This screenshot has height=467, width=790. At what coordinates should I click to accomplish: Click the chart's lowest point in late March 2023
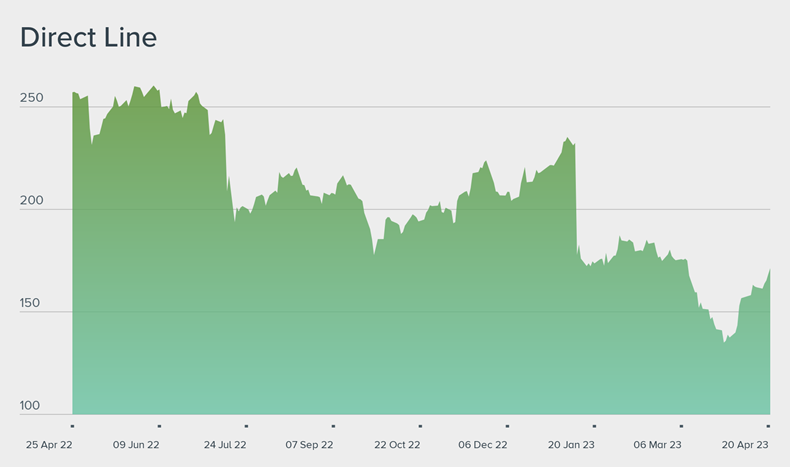(725, 342)
